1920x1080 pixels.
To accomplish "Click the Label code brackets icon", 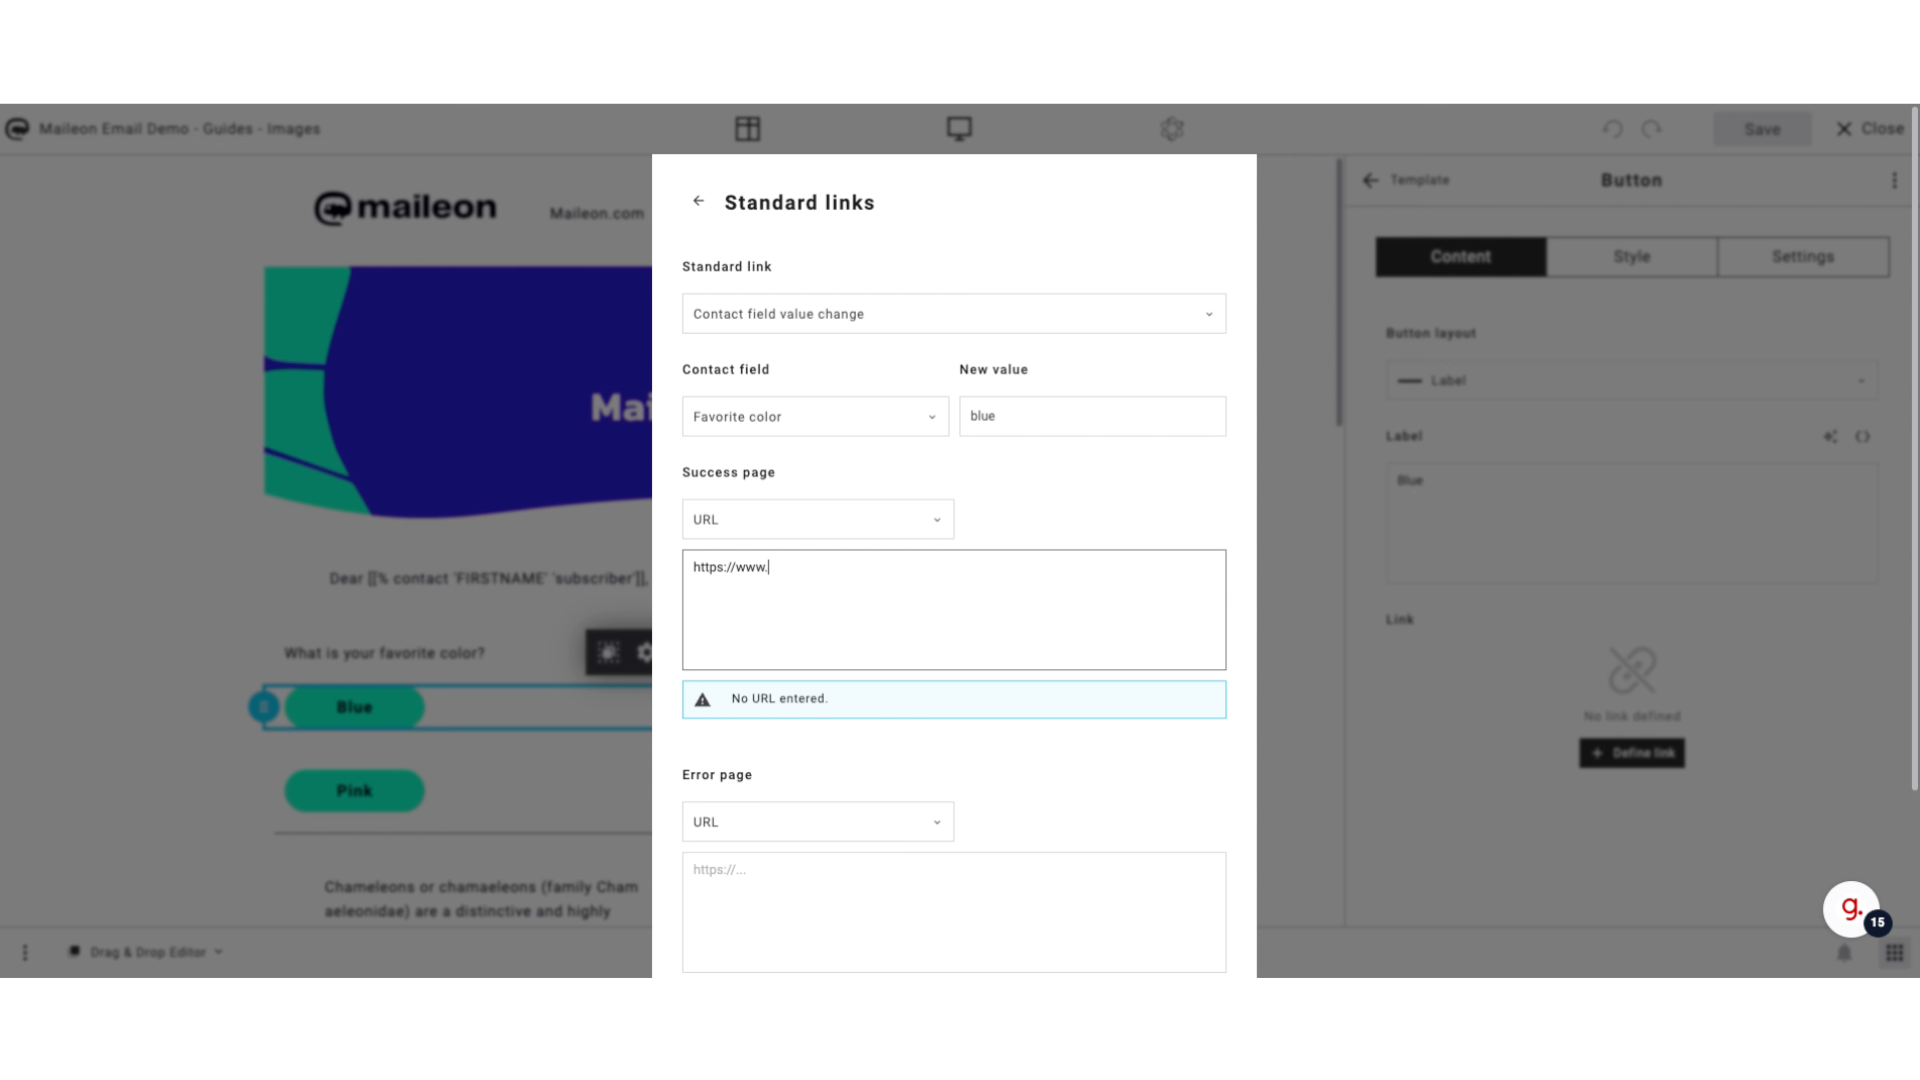I will [x=1862, y=437].
